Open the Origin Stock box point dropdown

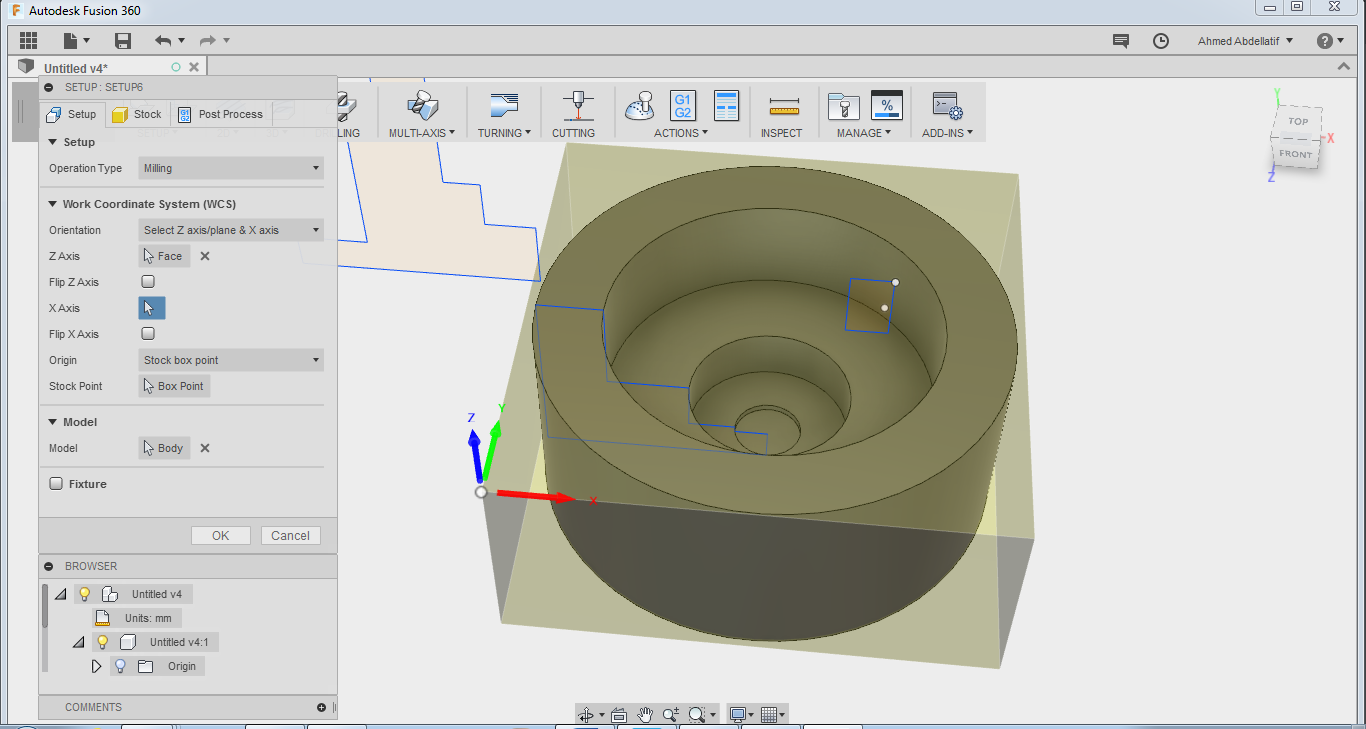click(231, 360)
